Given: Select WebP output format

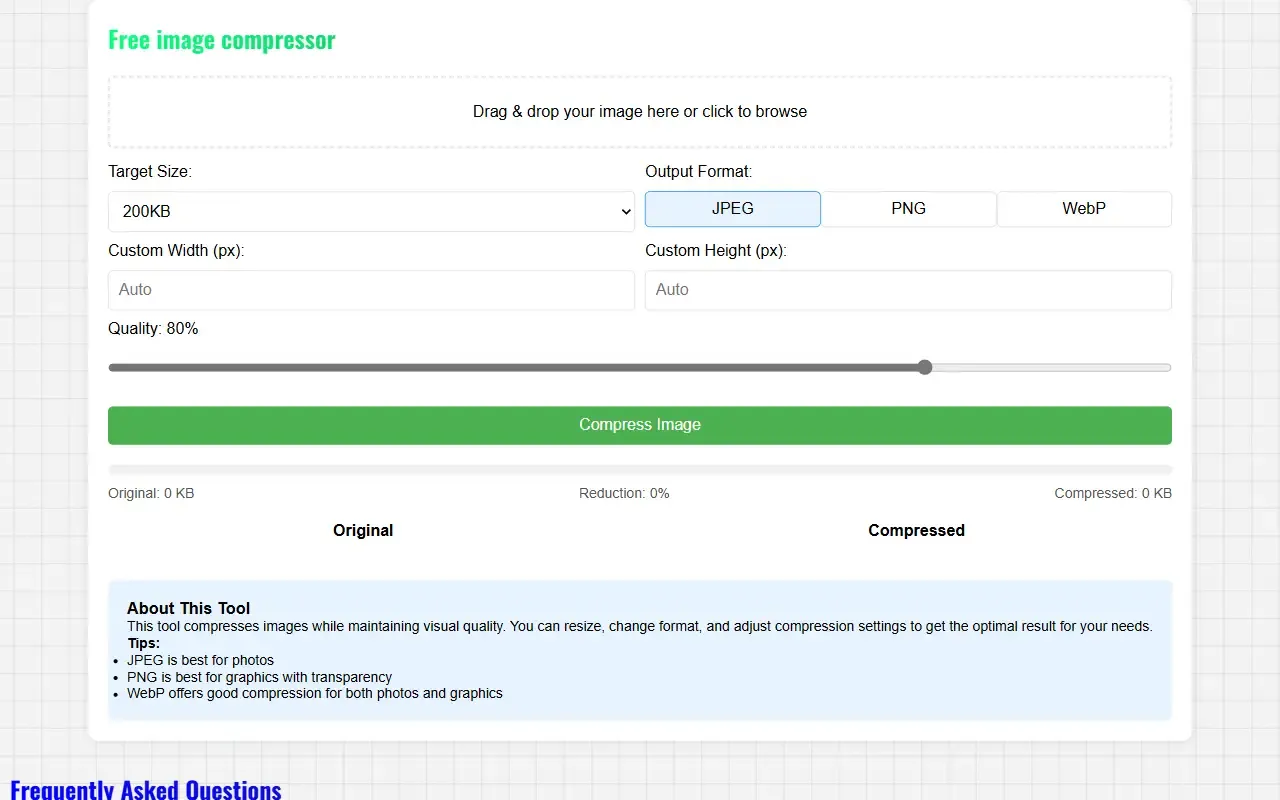Looking at the screenshot, I should click(1084, 209).
